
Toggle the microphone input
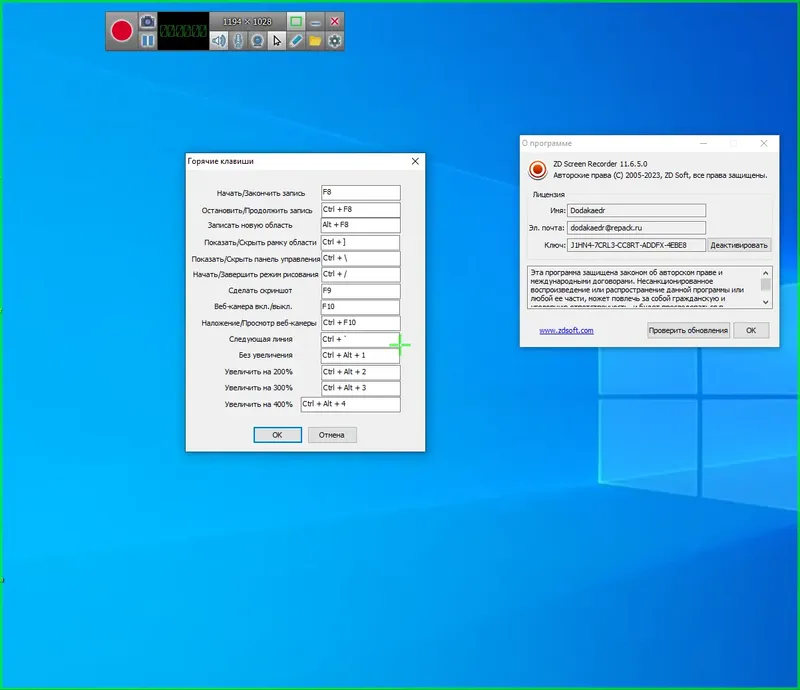tap(237, 41)
